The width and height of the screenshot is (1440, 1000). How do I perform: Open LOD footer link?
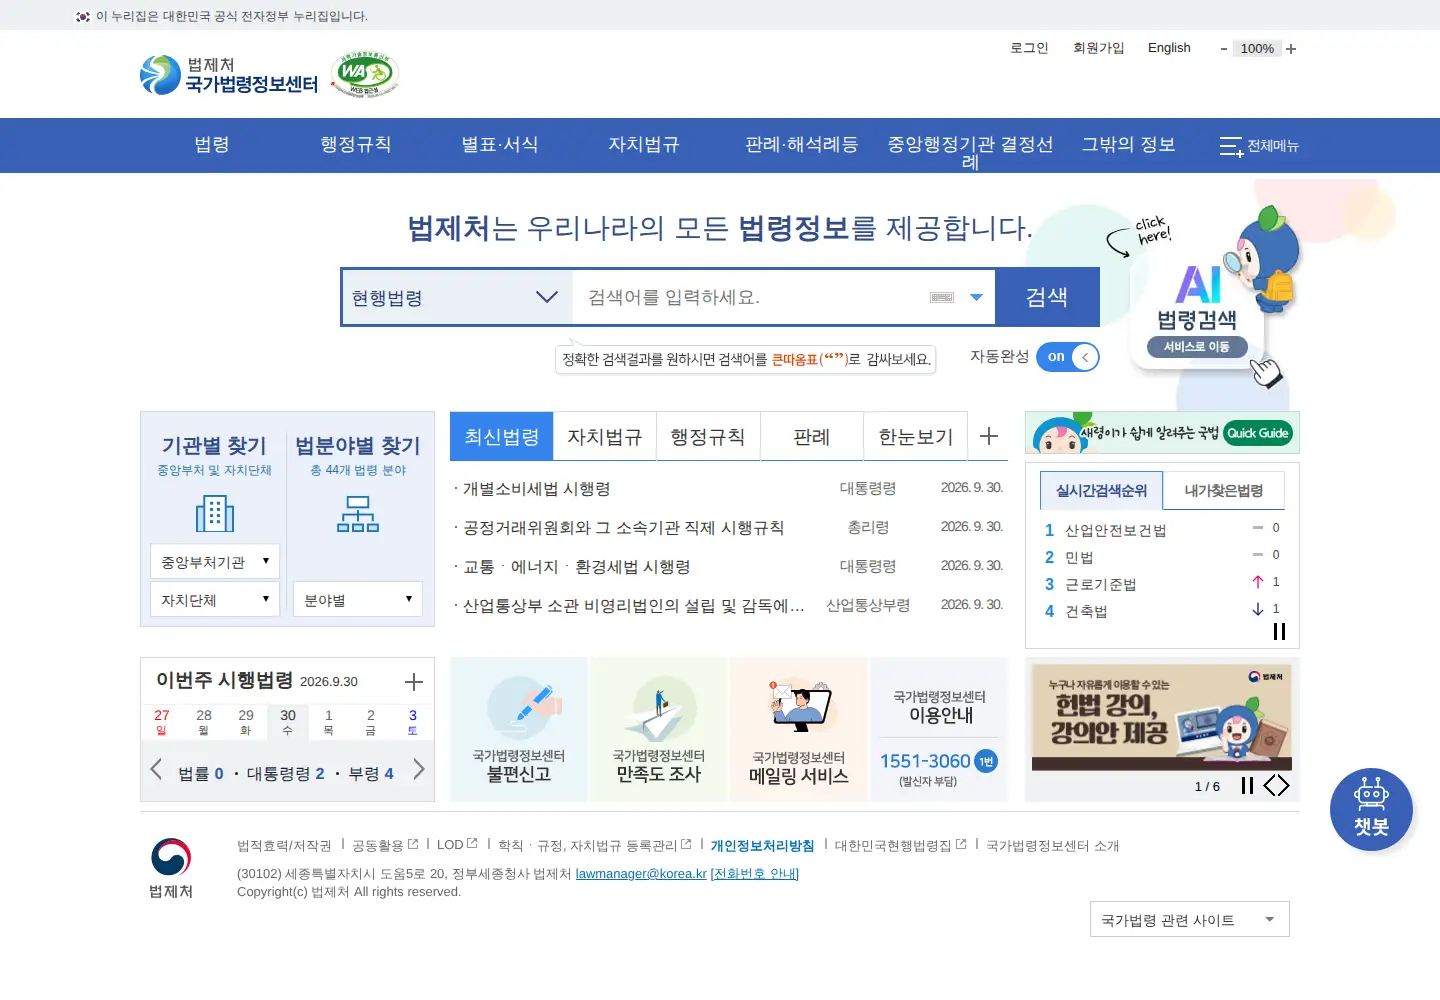point(457,845)
